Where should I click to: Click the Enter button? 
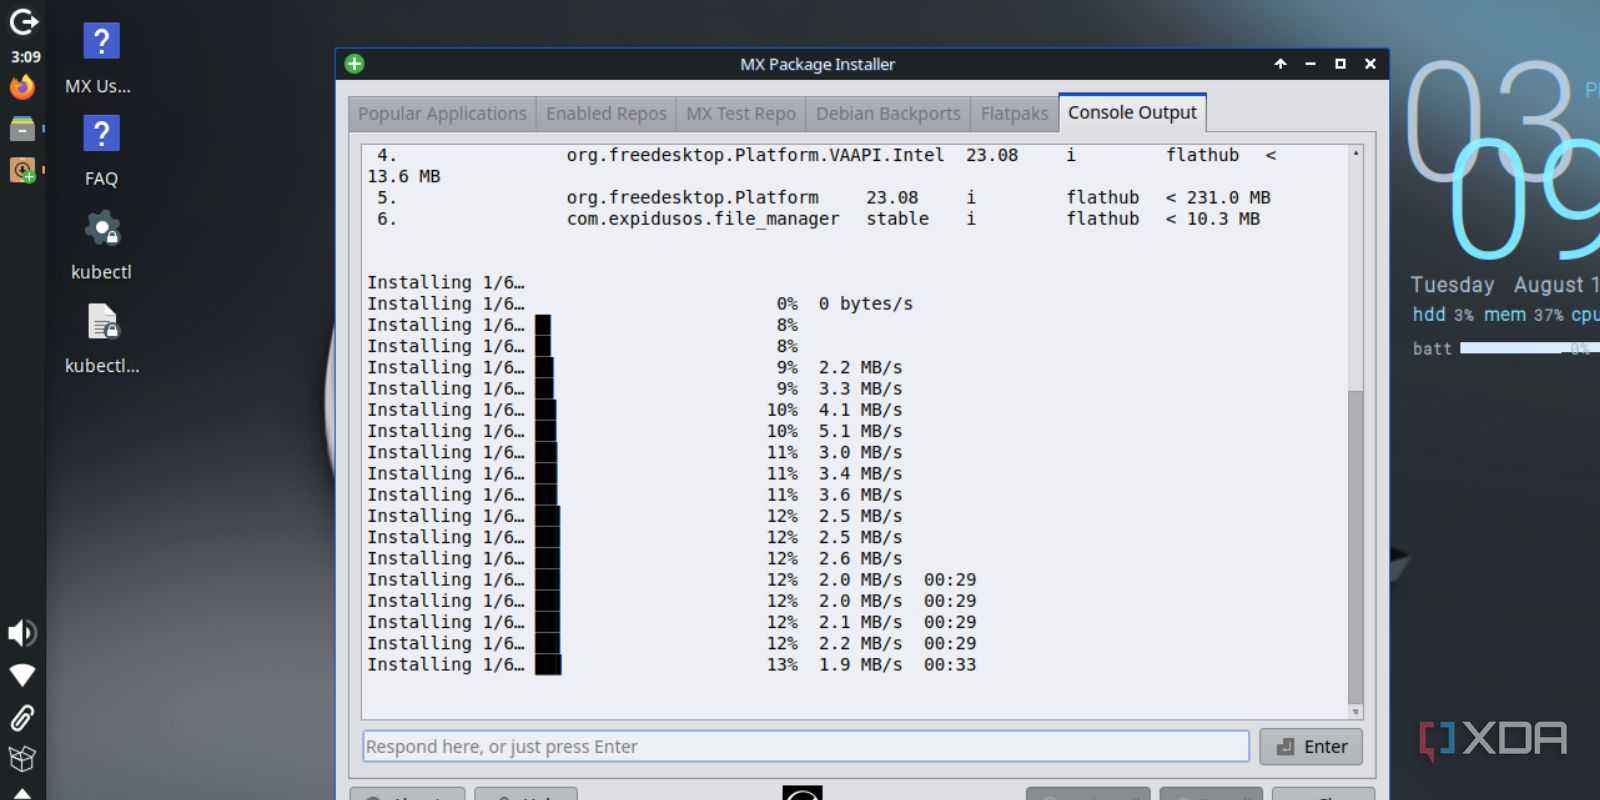click(x=1311, y=746)
